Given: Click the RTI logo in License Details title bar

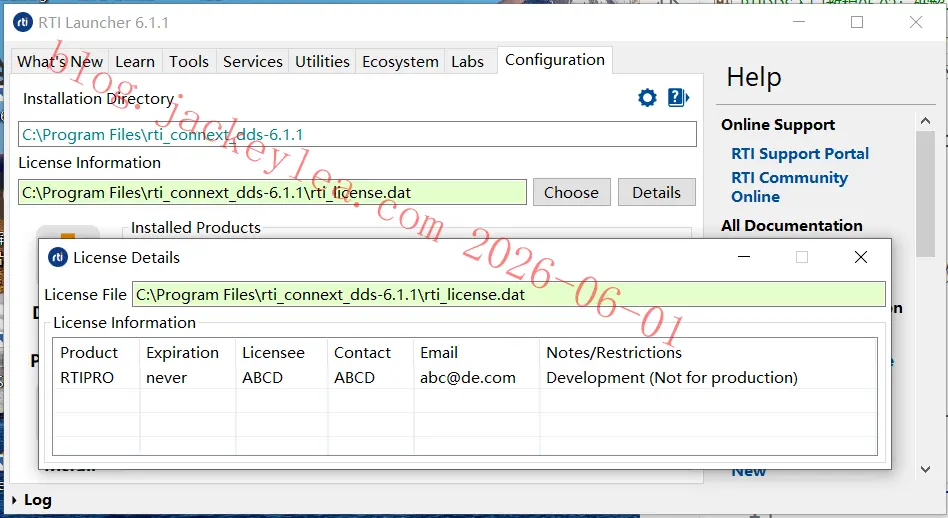Looking at the screenshot, I should click(x=57, y=257).
